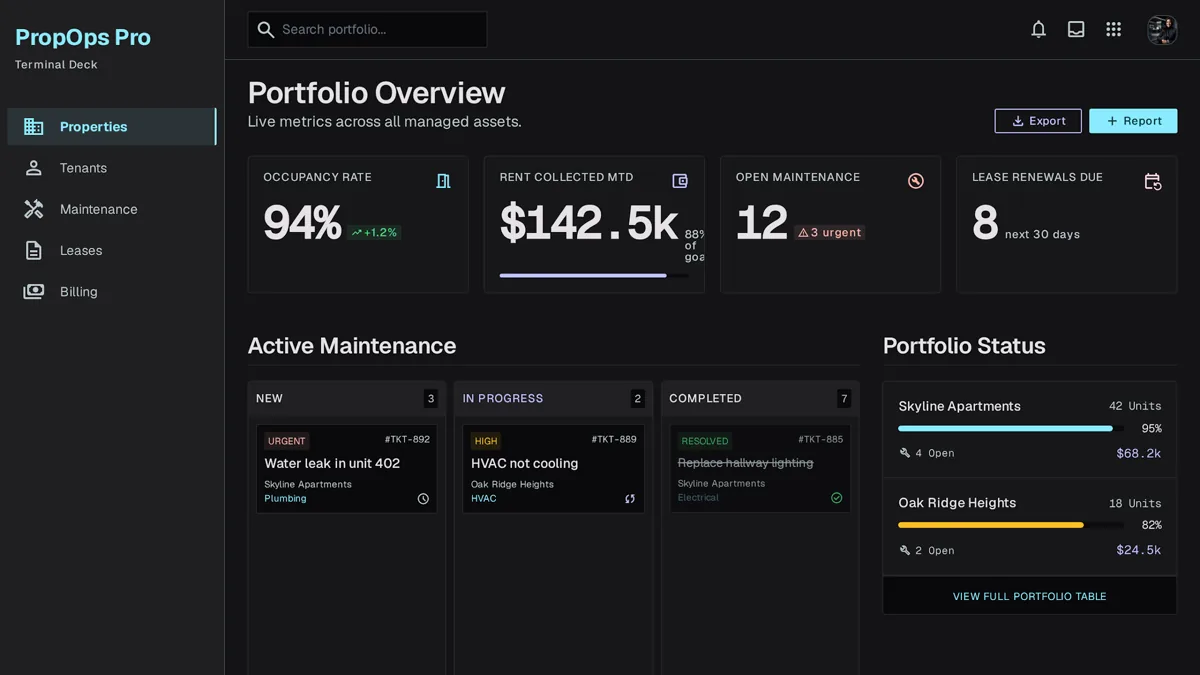Open the Water leak in unit 402 ticket
This screenshot has height=675, width=1200.
[x=346, y=469]
